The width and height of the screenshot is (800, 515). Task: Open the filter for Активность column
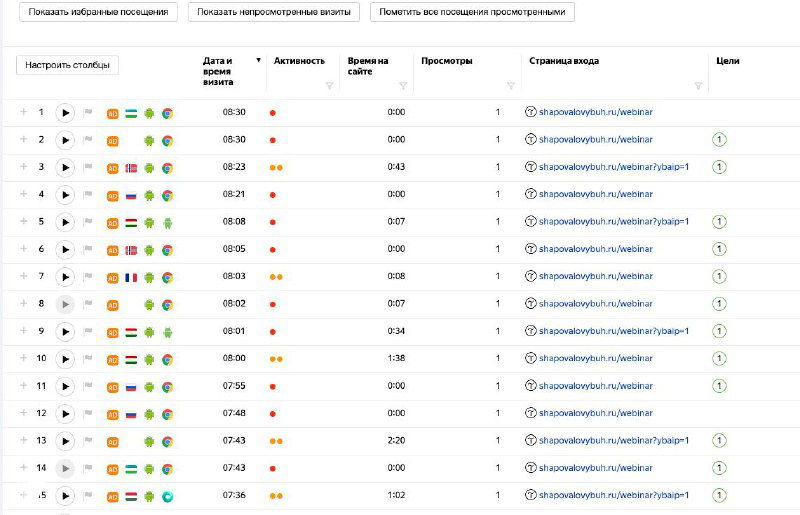[x=329, y=86]
